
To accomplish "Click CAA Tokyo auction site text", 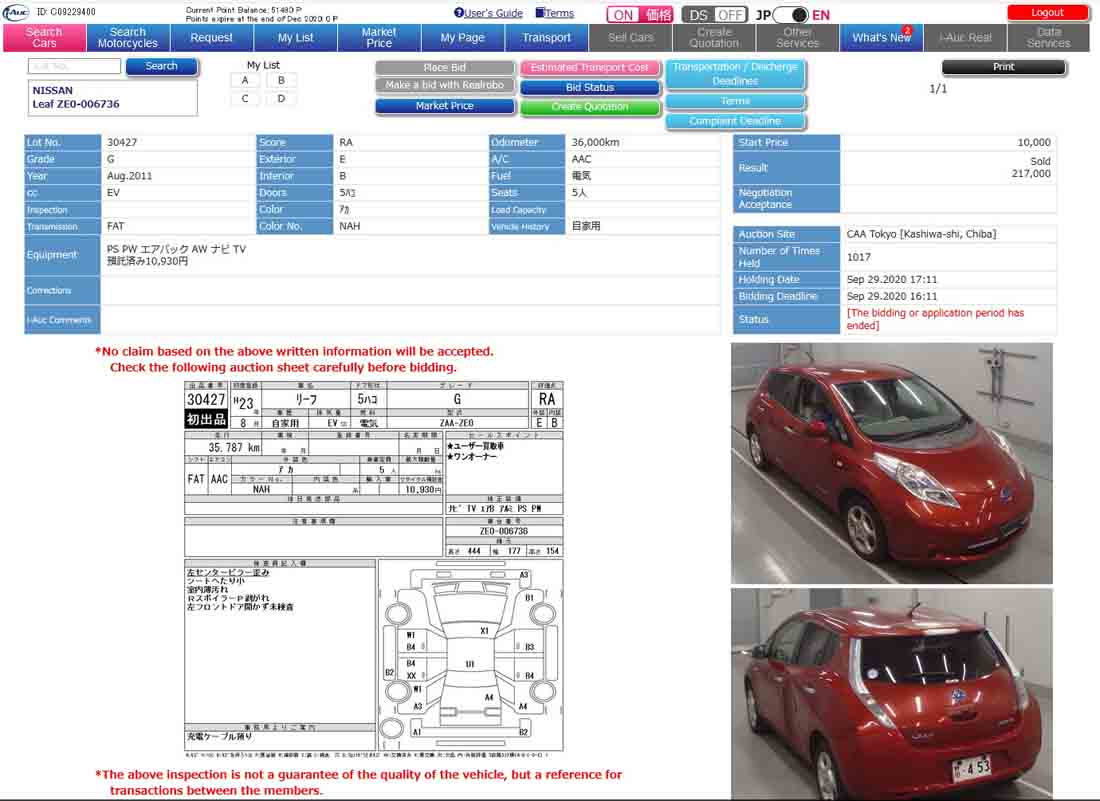I will pyautogui.click(x=921, y=234).
